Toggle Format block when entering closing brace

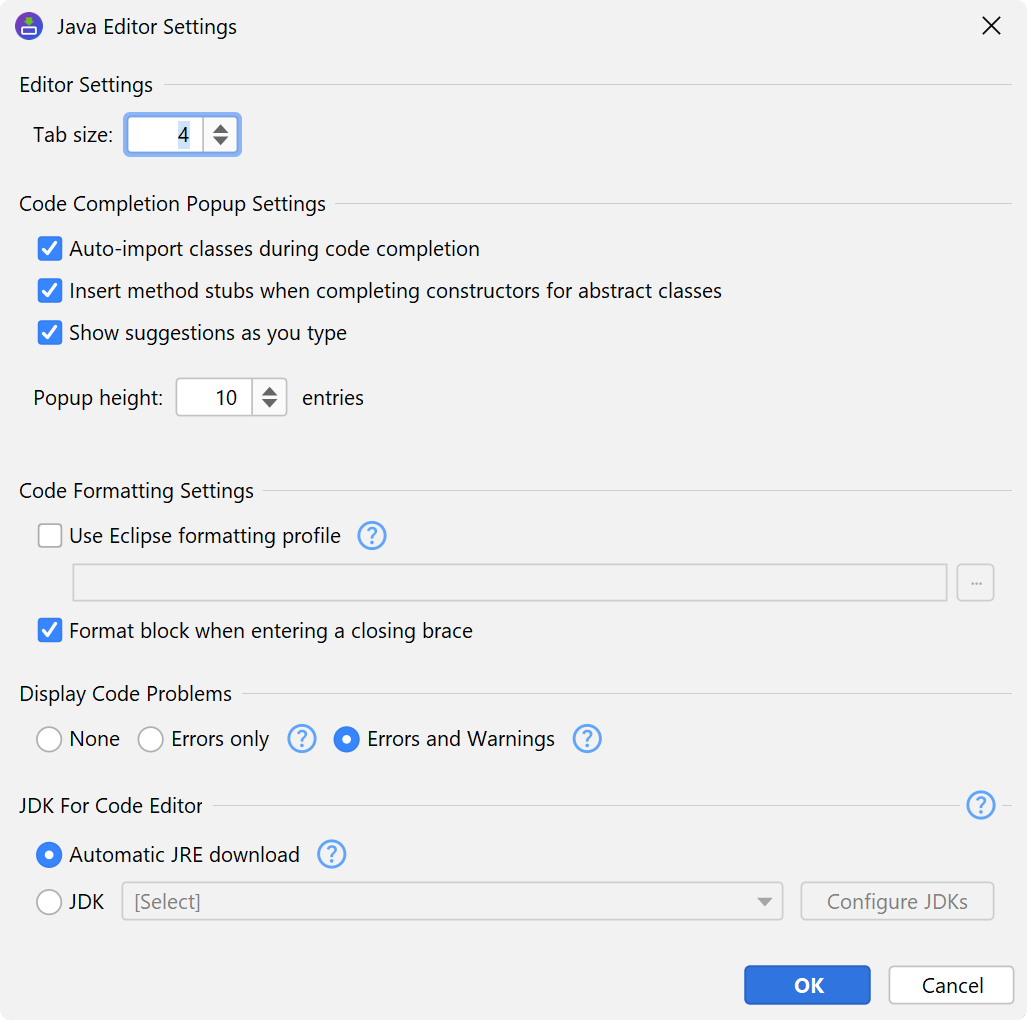50,631
